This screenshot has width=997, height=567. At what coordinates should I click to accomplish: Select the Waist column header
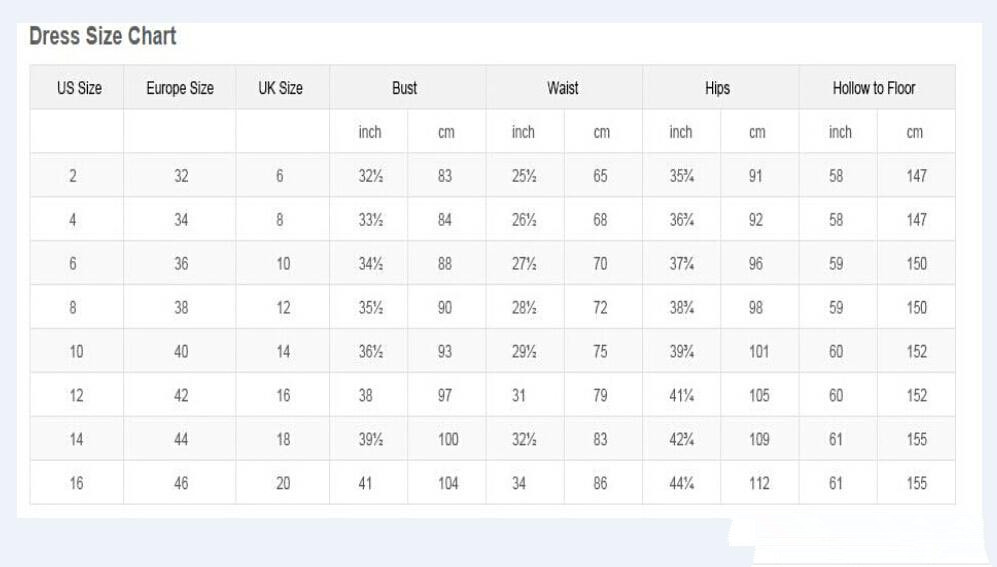pos(562,88)
